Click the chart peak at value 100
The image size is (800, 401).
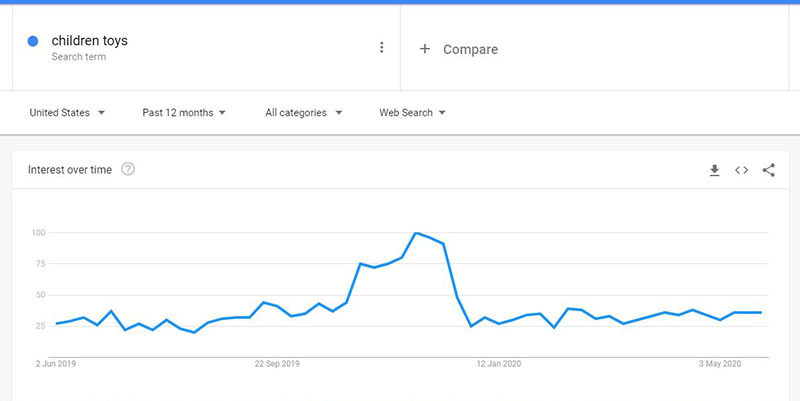(x=416, y=233)
